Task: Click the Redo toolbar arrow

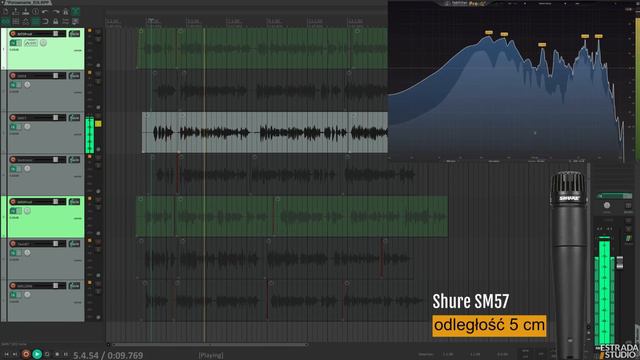Action: point(56,11)
